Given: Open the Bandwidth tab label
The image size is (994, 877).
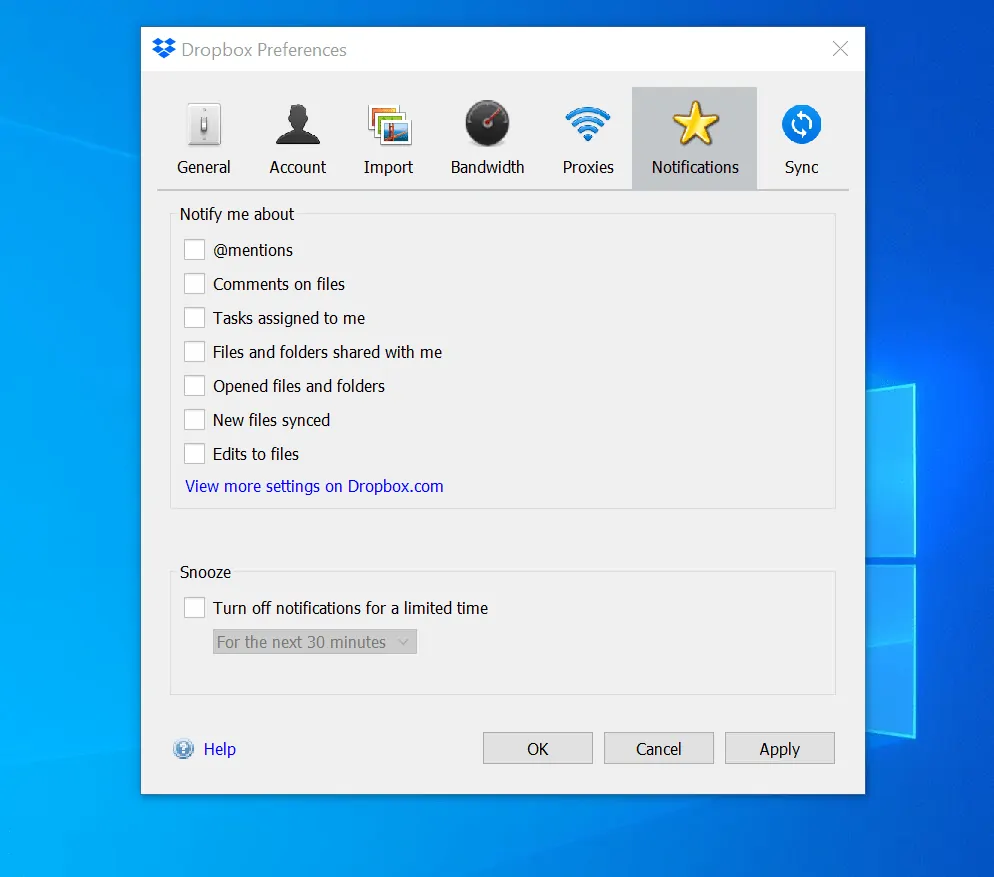Looking at the screenshot, I should 487,167.
